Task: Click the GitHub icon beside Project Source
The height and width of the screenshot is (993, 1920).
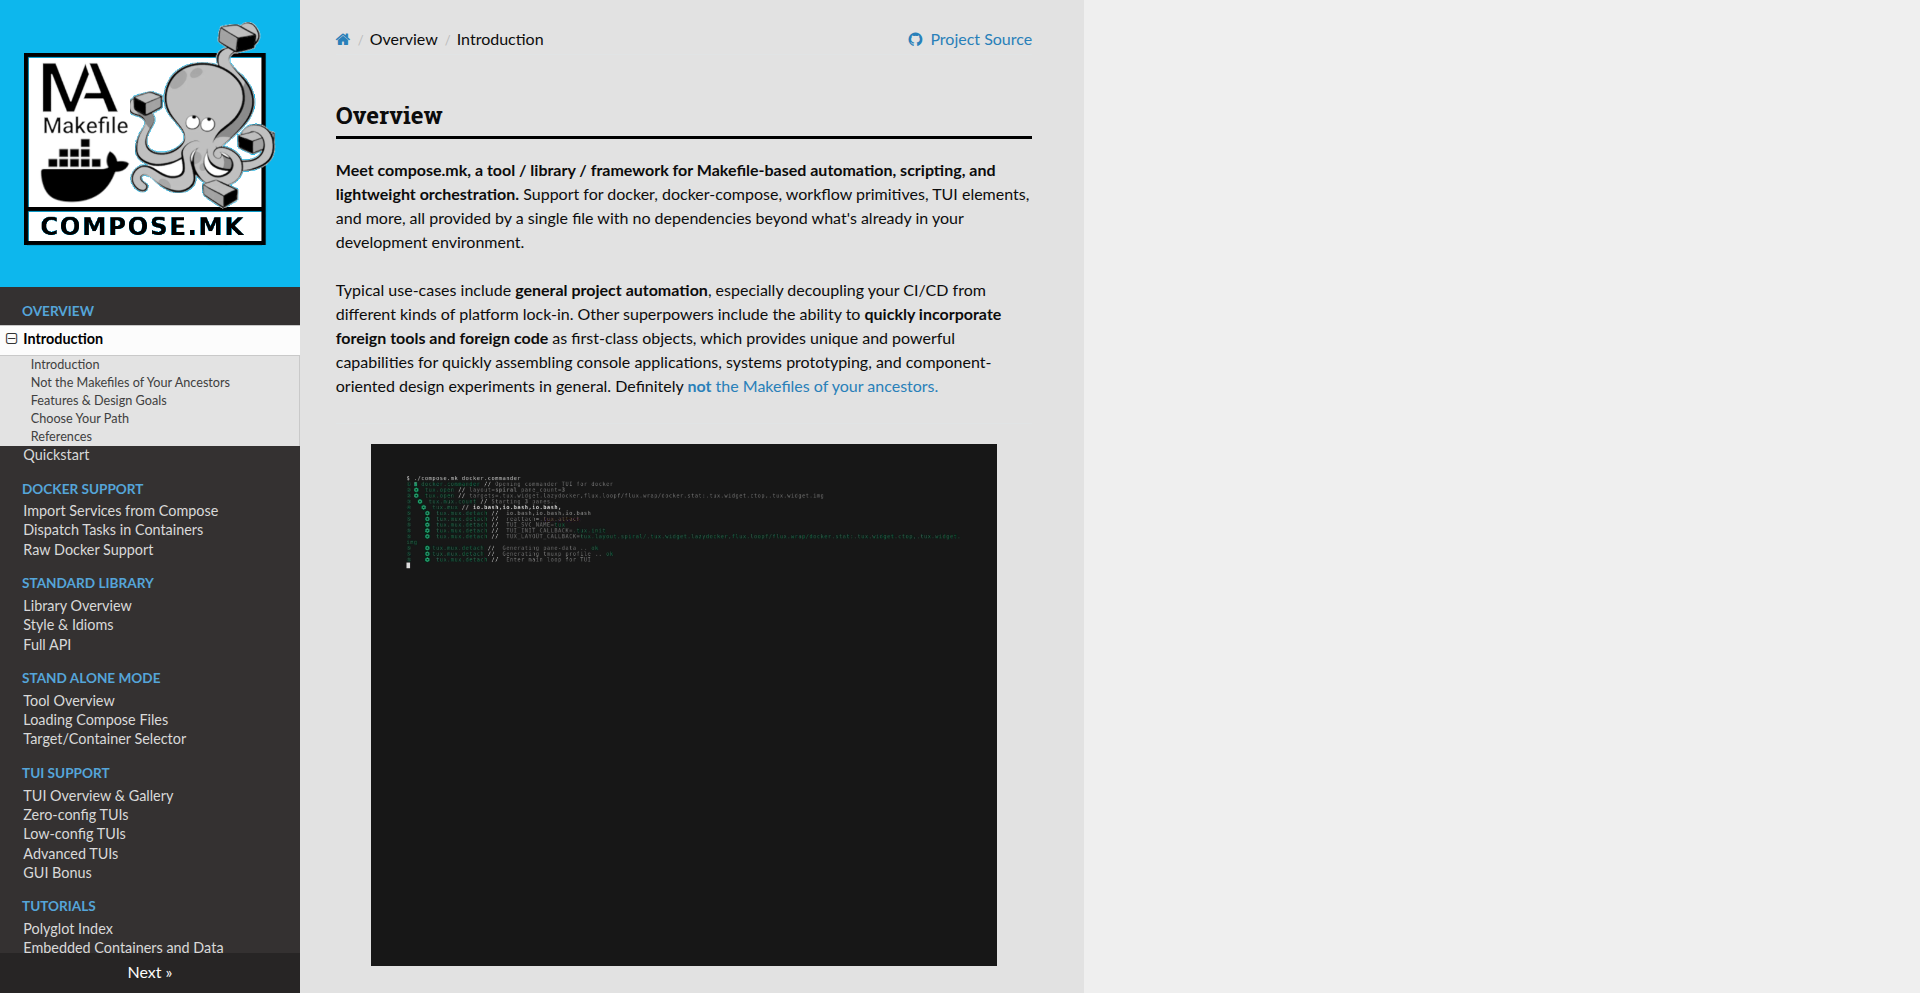Action: pyautogui.click(x=916, y=39)
